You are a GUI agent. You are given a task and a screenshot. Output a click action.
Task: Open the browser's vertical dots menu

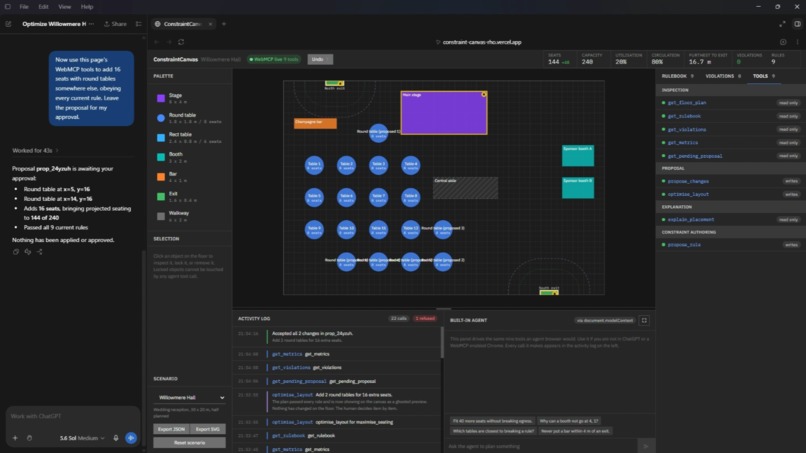[x=797, y=42]
